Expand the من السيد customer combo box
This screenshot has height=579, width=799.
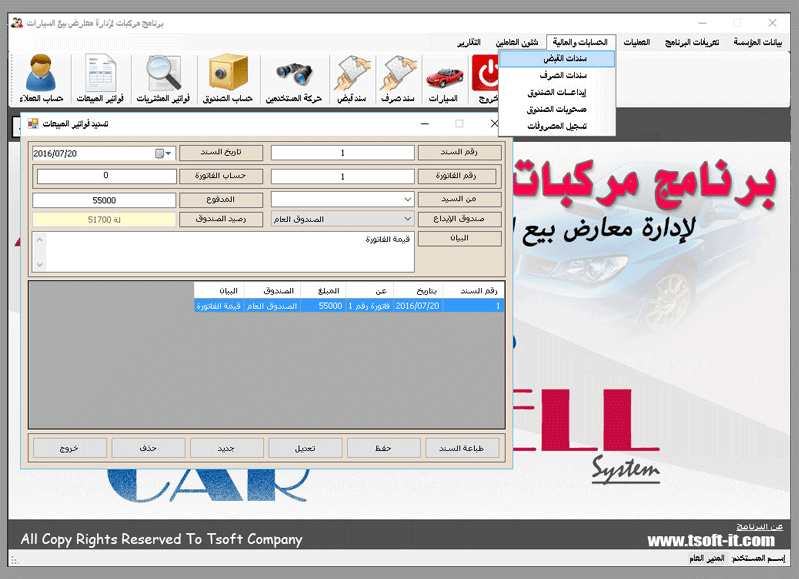pos(408,199)
